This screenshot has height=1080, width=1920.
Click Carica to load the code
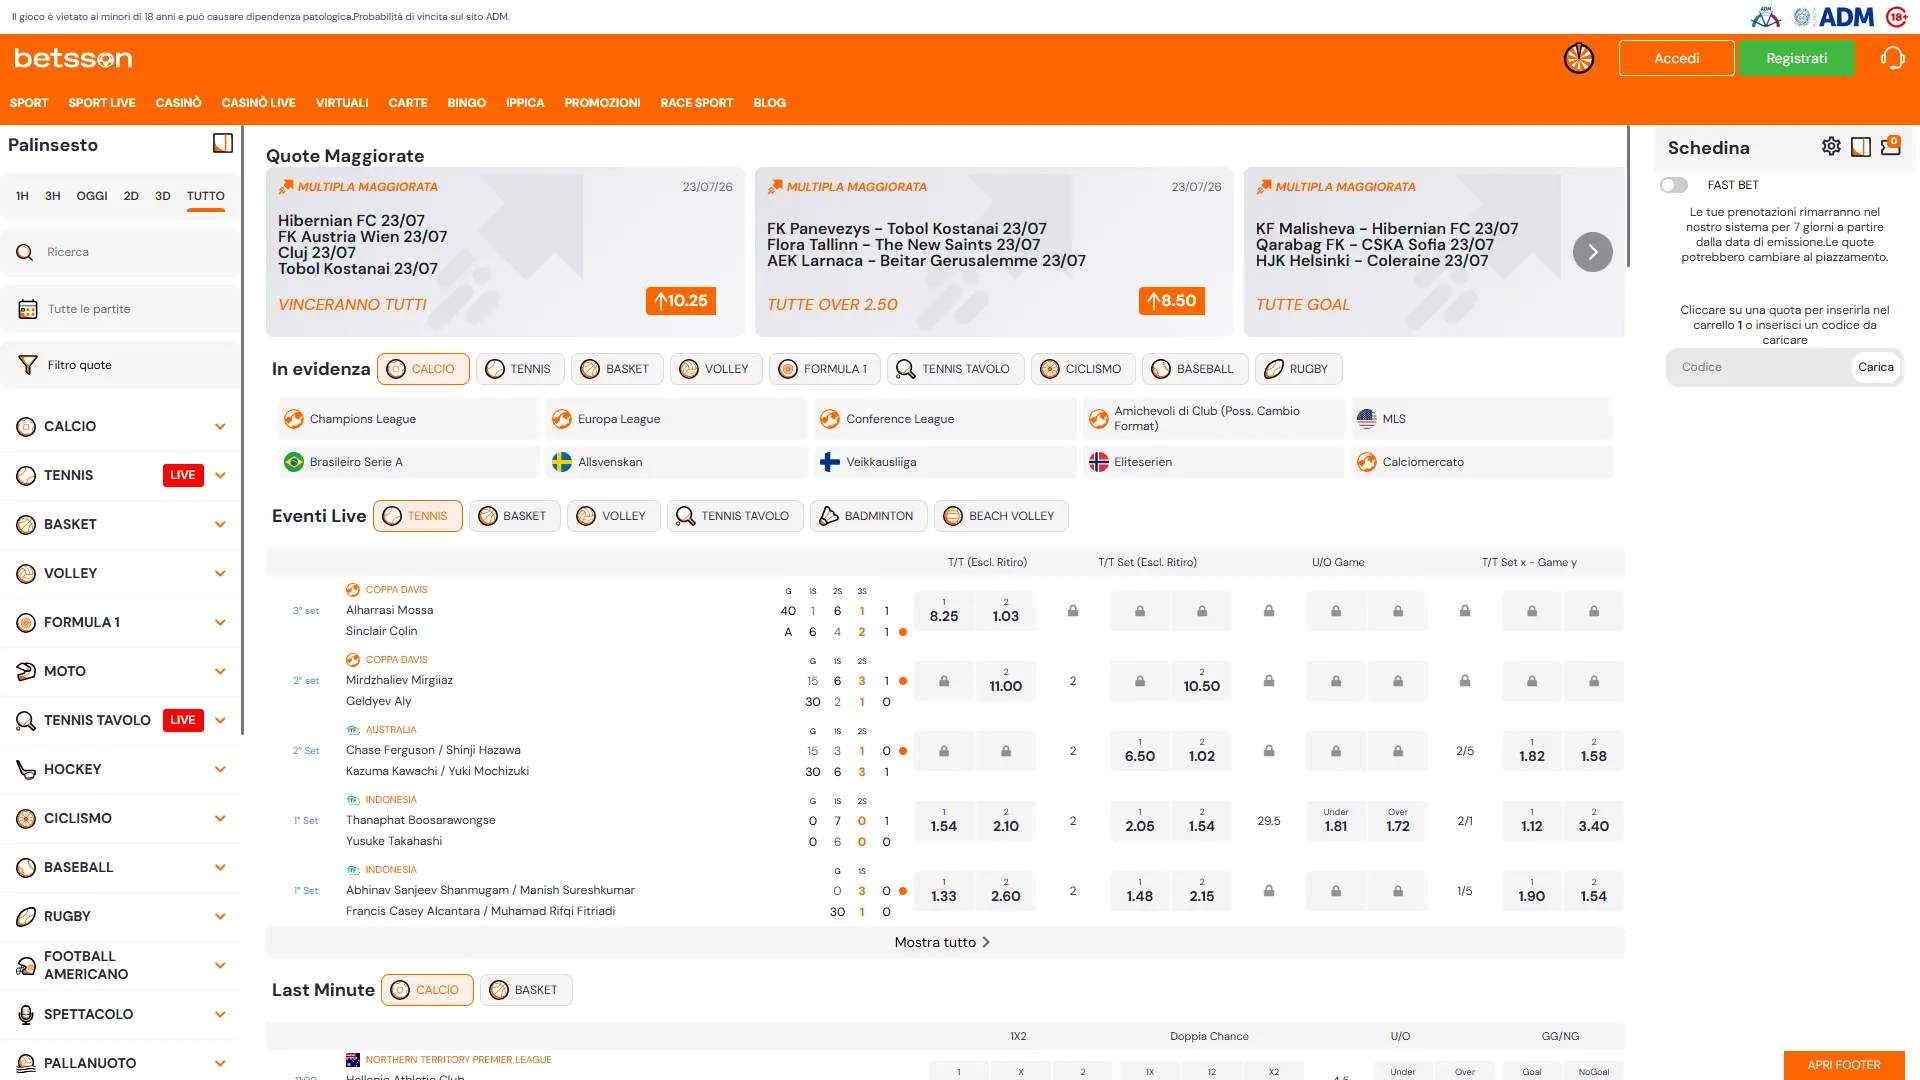[x=1876, y=368]
